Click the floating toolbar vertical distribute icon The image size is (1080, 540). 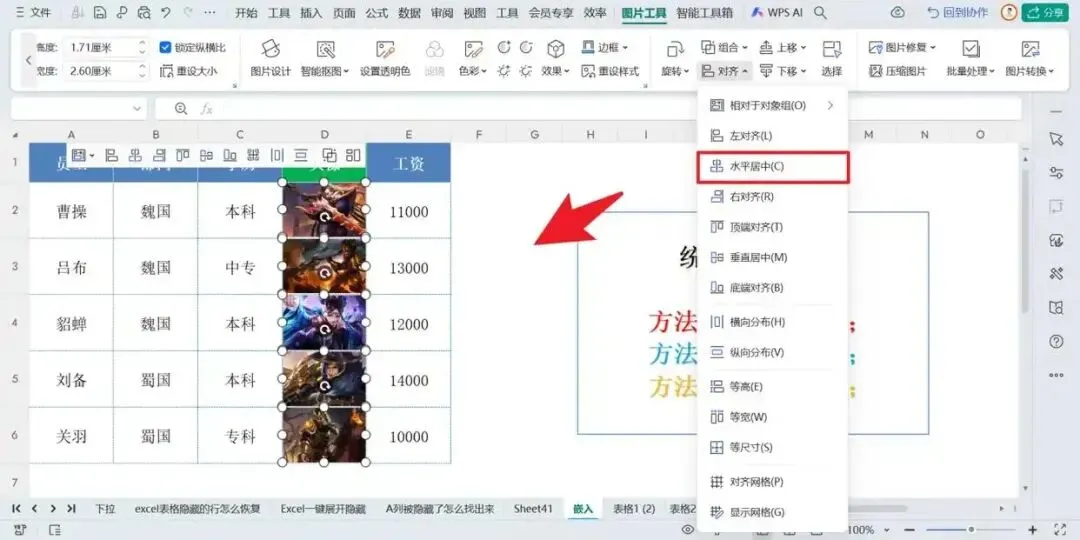[301, 156]
